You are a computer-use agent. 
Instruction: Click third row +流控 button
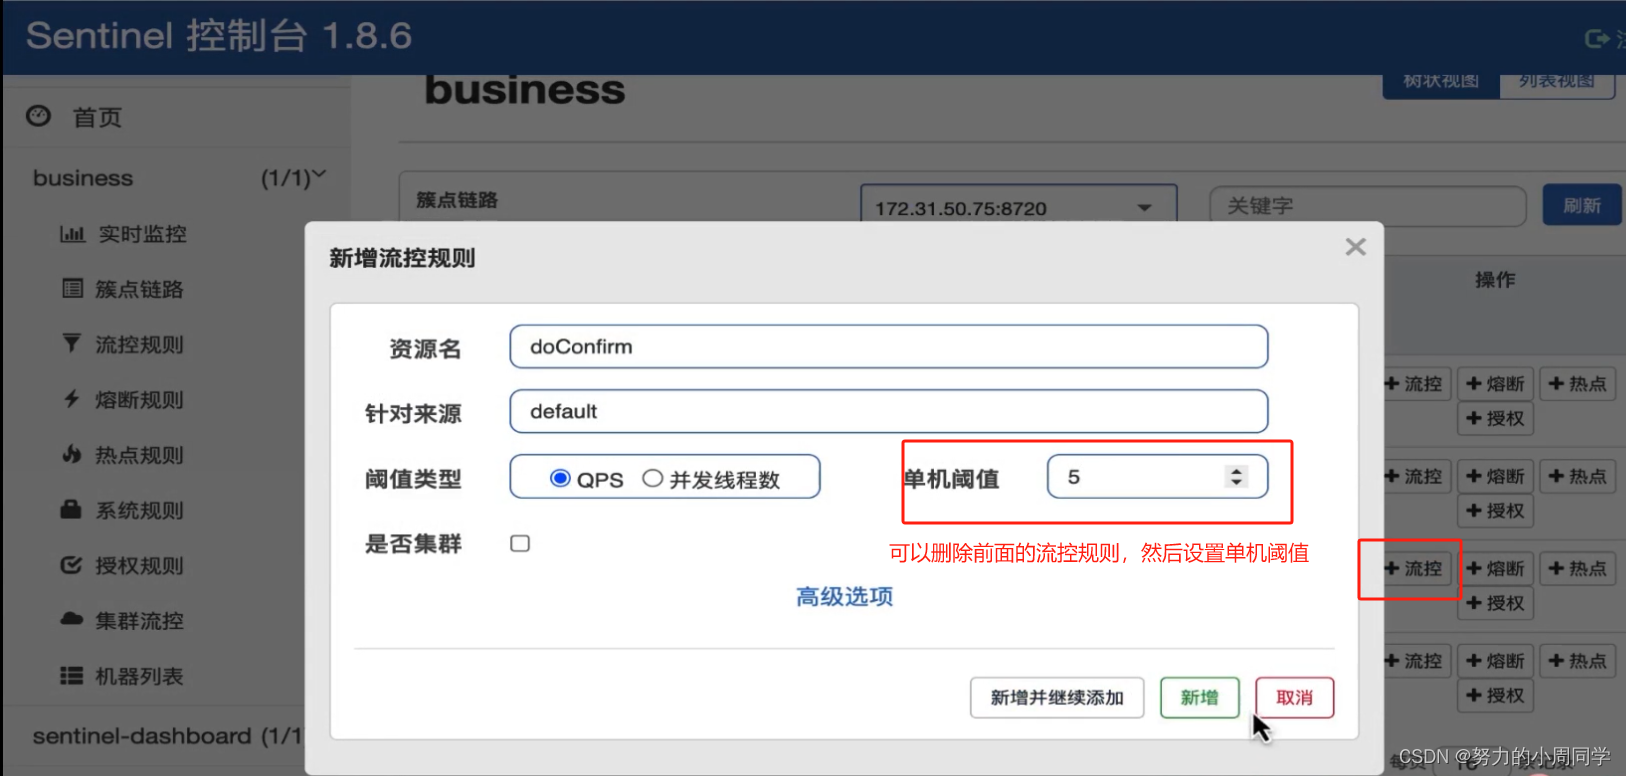tap(1415, 569)
